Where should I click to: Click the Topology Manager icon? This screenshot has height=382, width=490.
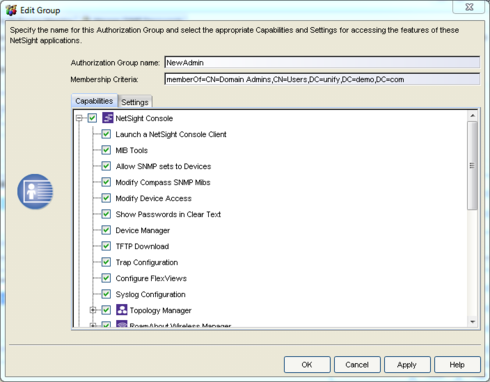coord(121,310)
